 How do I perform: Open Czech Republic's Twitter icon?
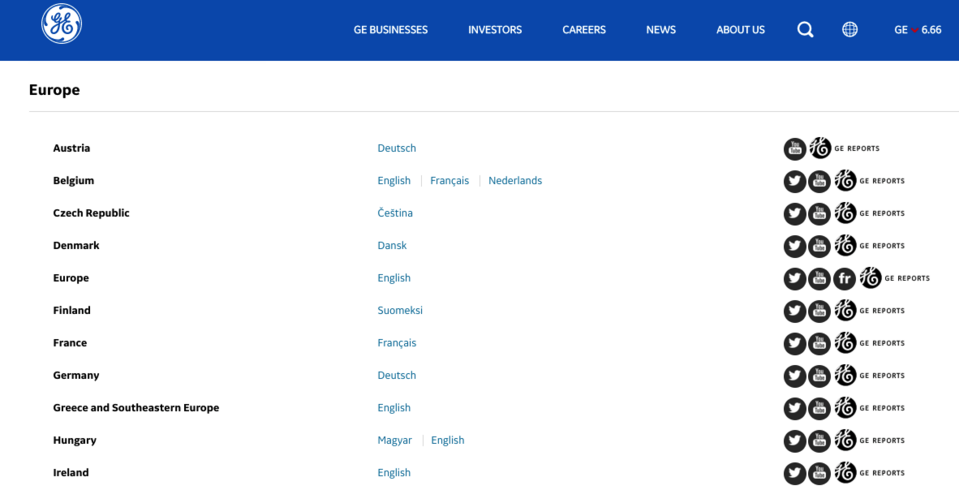click(x=794, y=213)
